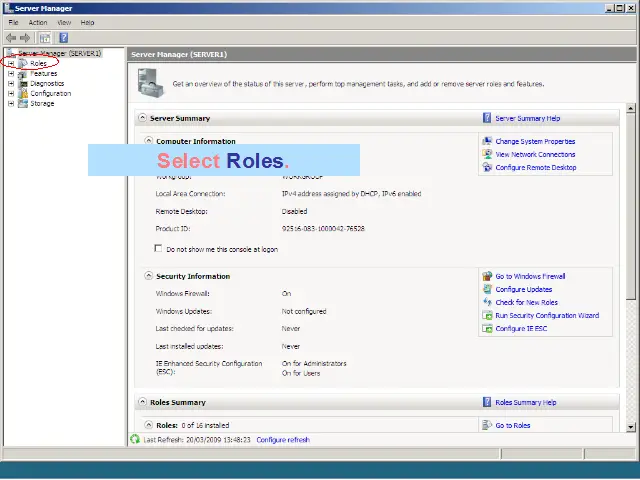Open the Check for New Roles link

pyautogui.click(x=527, y=302)
